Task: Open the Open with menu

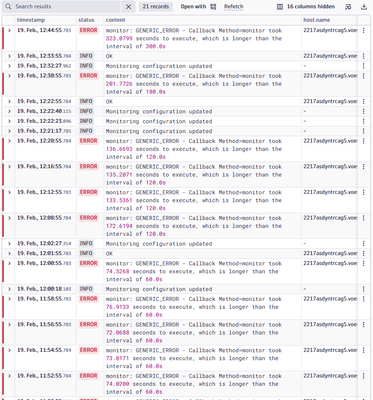Action: (x=198, y=7)
